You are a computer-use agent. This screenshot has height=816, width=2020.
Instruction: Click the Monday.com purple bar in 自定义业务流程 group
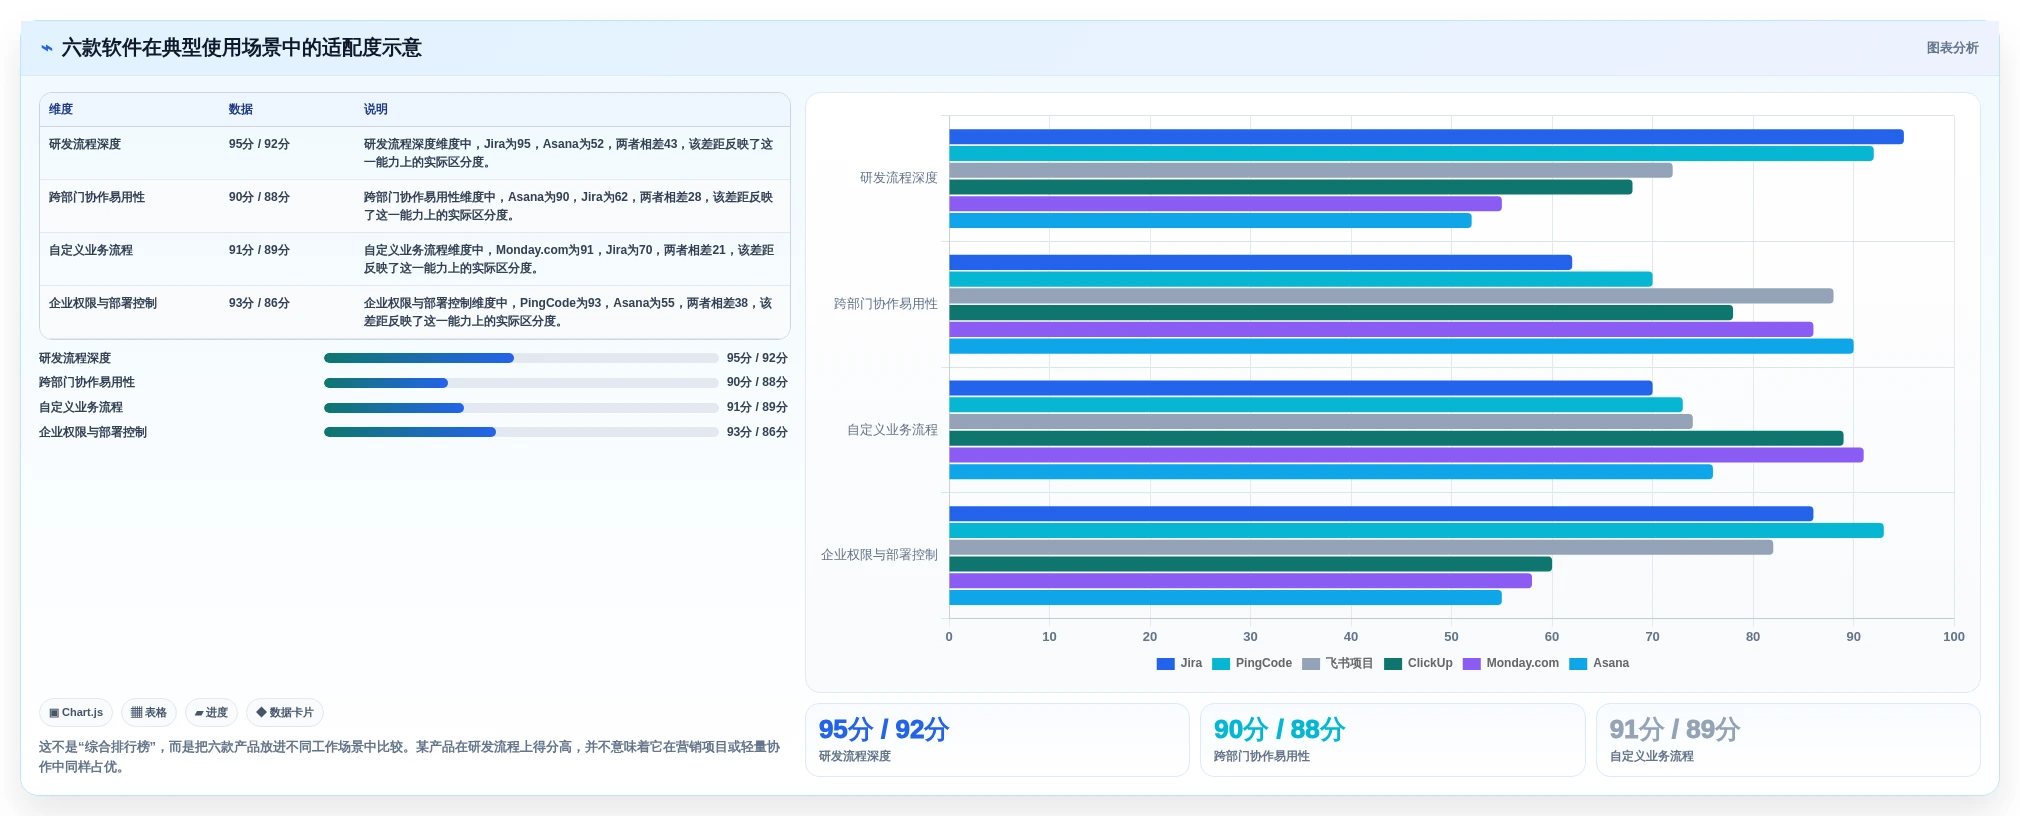pyautogui.click(x=1406, y=455)
